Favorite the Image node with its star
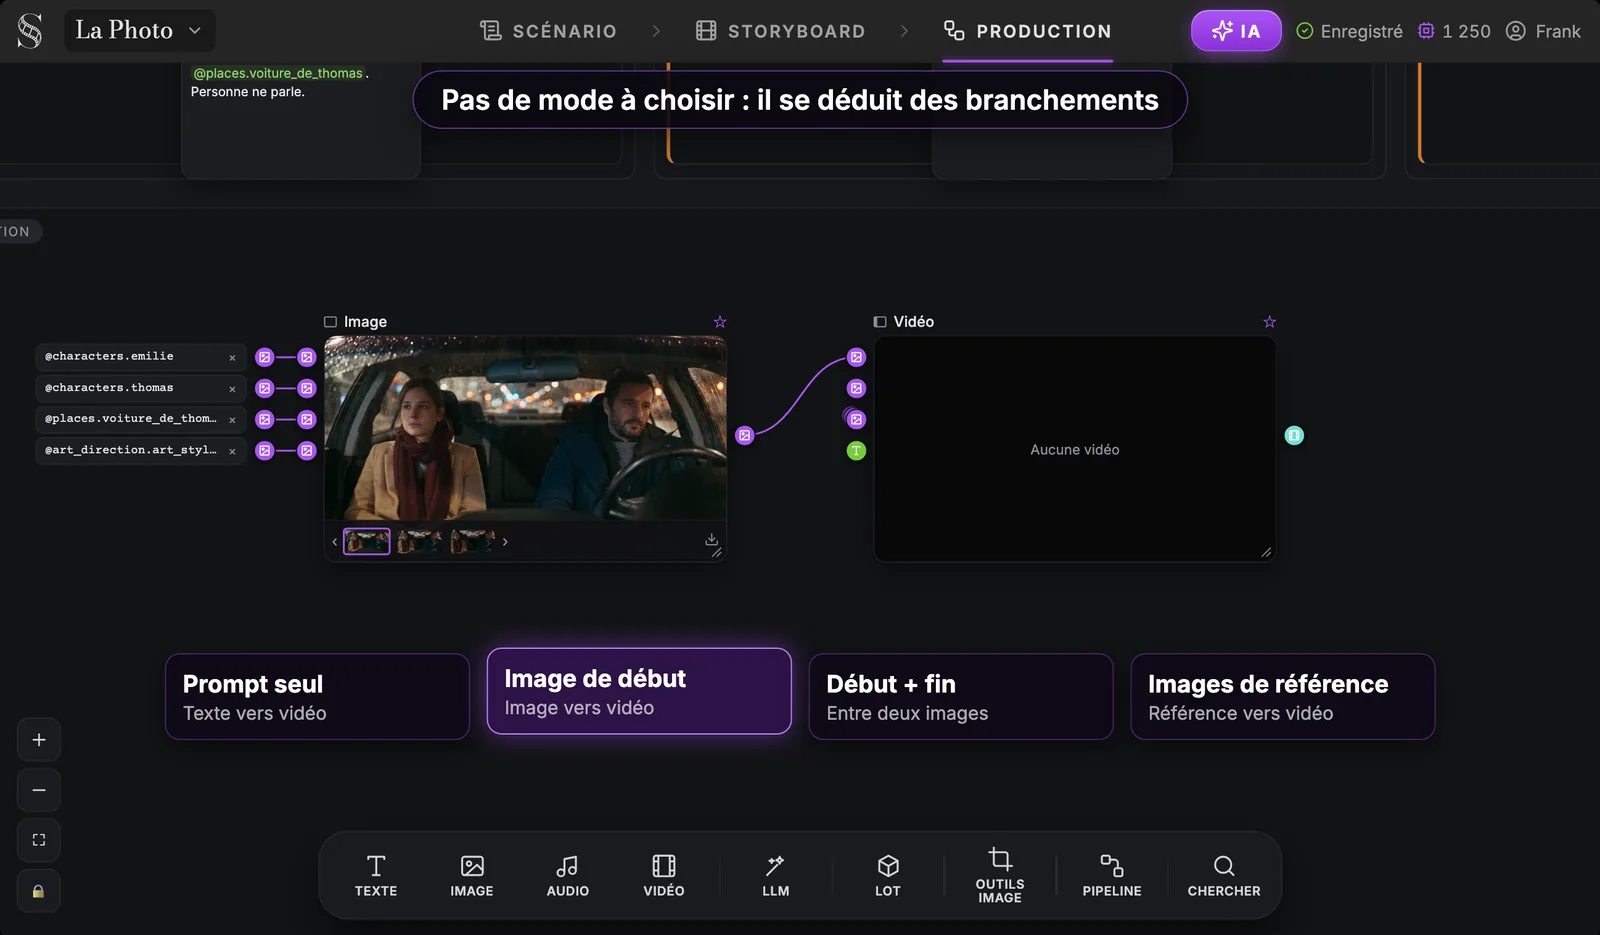Image resolution: width=1600 pixels, height=935 pixels. click(720, 322)
